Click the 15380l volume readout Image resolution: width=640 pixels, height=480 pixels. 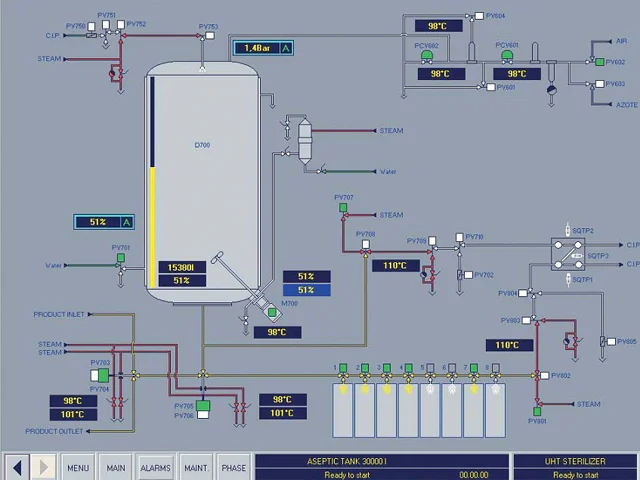coord(182,267)
